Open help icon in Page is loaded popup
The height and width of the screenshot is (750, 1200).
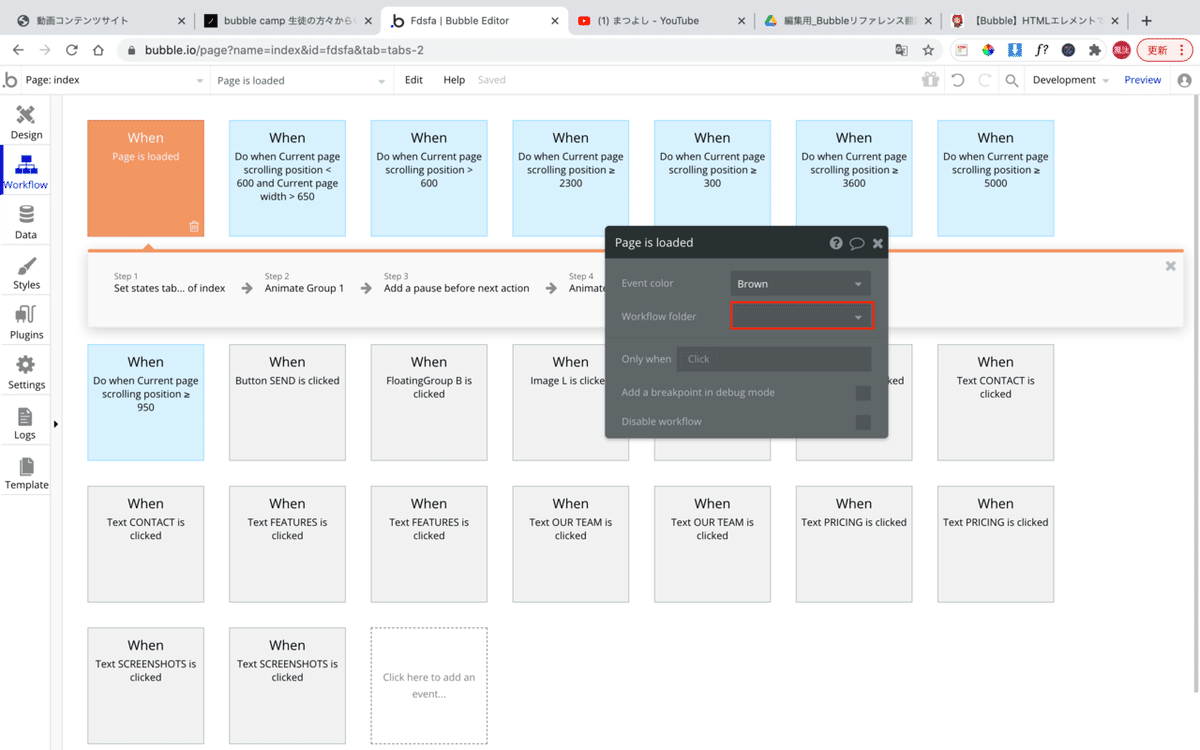(836, 243)
